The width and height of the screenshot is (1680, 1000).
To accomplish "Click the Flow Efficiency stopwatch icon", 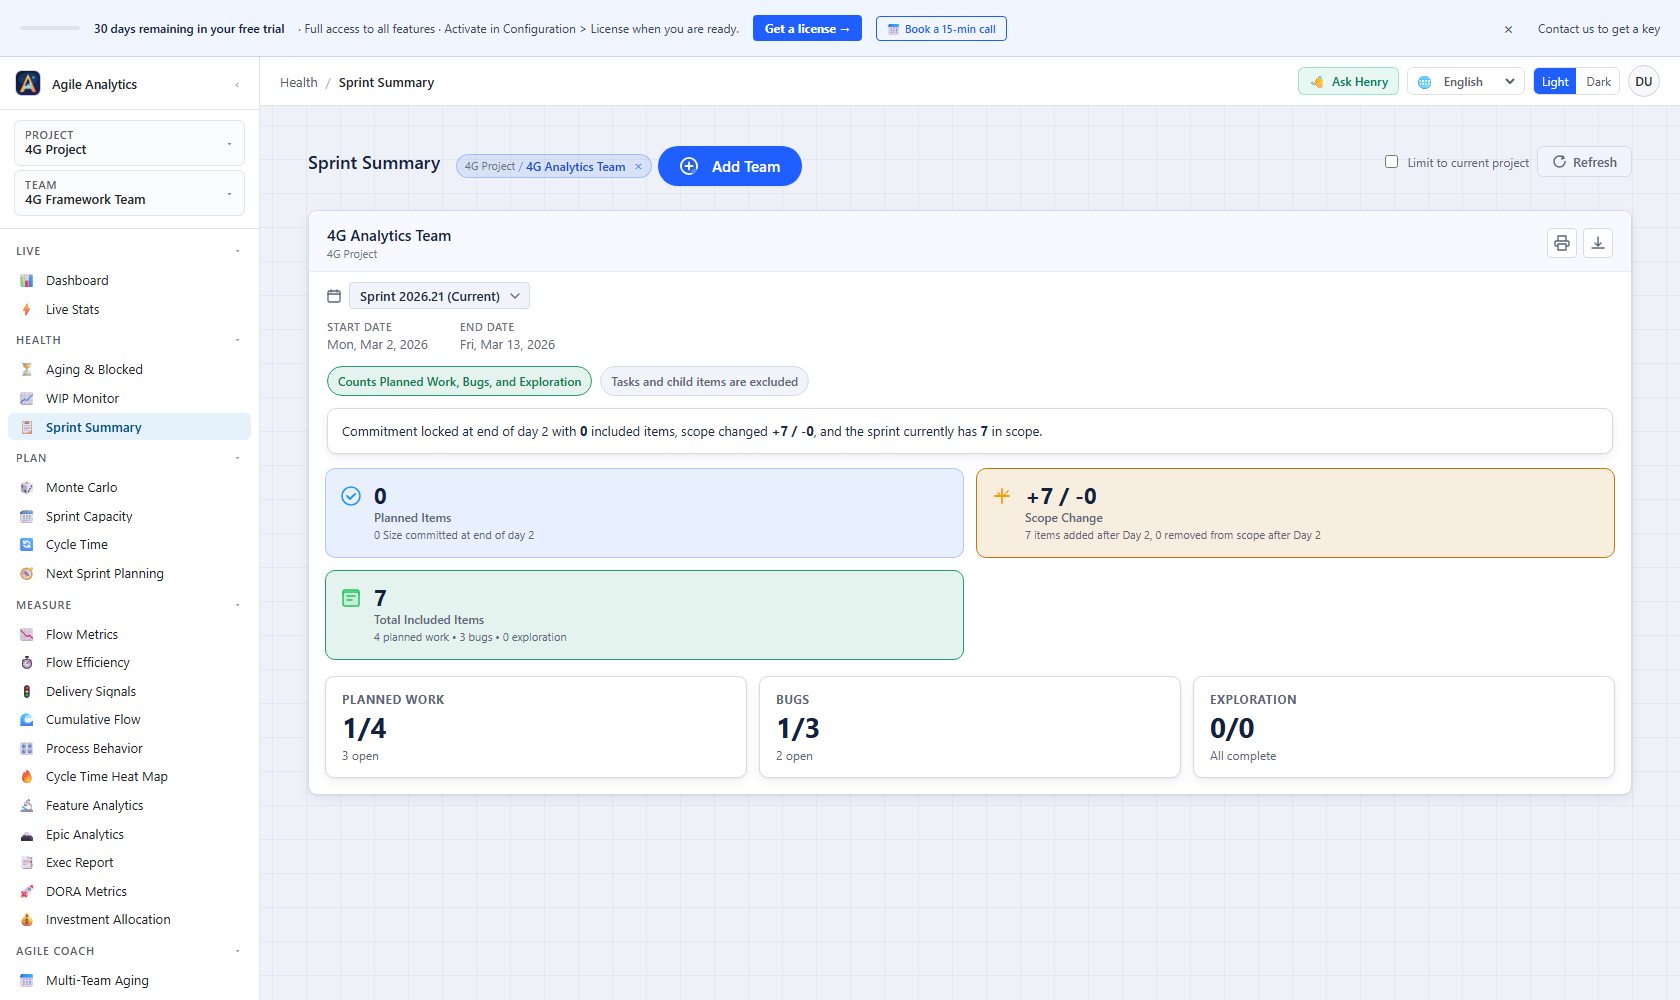I will (x=27, y=663).
